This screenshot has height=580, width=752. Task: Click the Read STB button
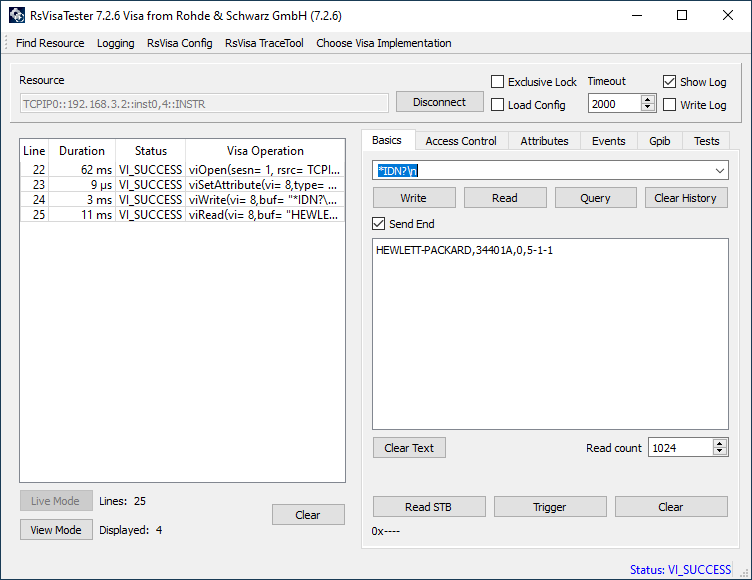click(429, 507)
